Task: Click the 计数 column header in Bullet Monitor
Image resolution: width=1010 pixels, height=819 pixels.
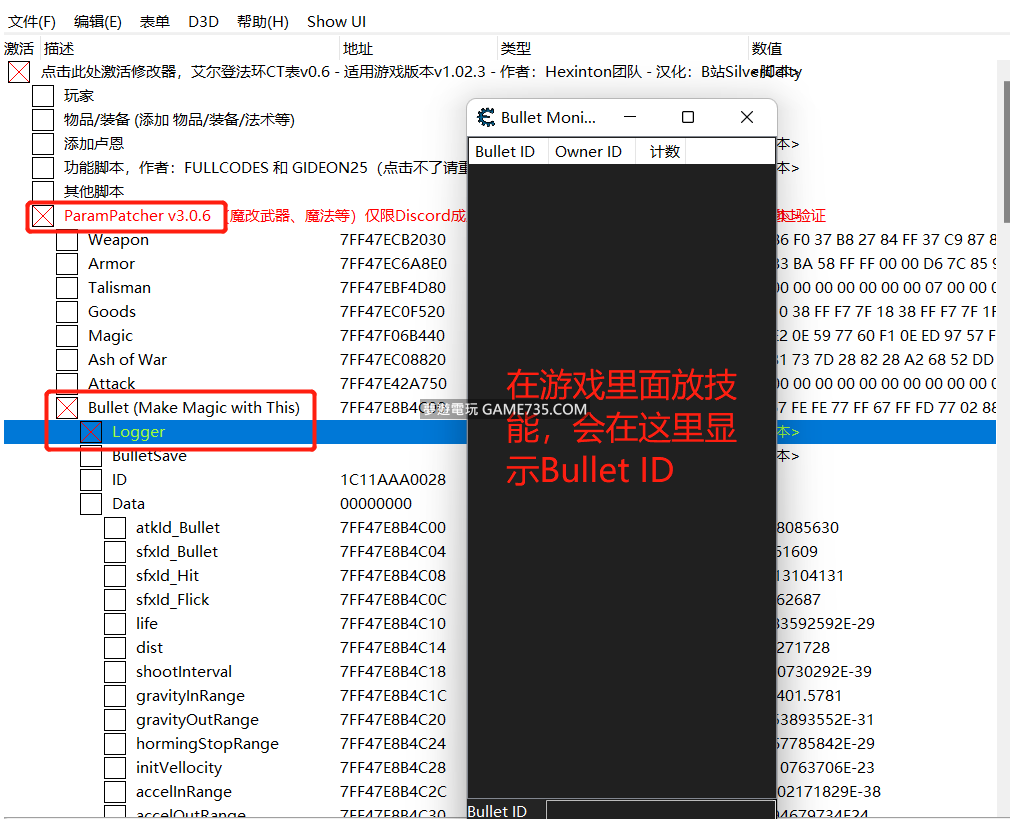Action: (661, 151)
